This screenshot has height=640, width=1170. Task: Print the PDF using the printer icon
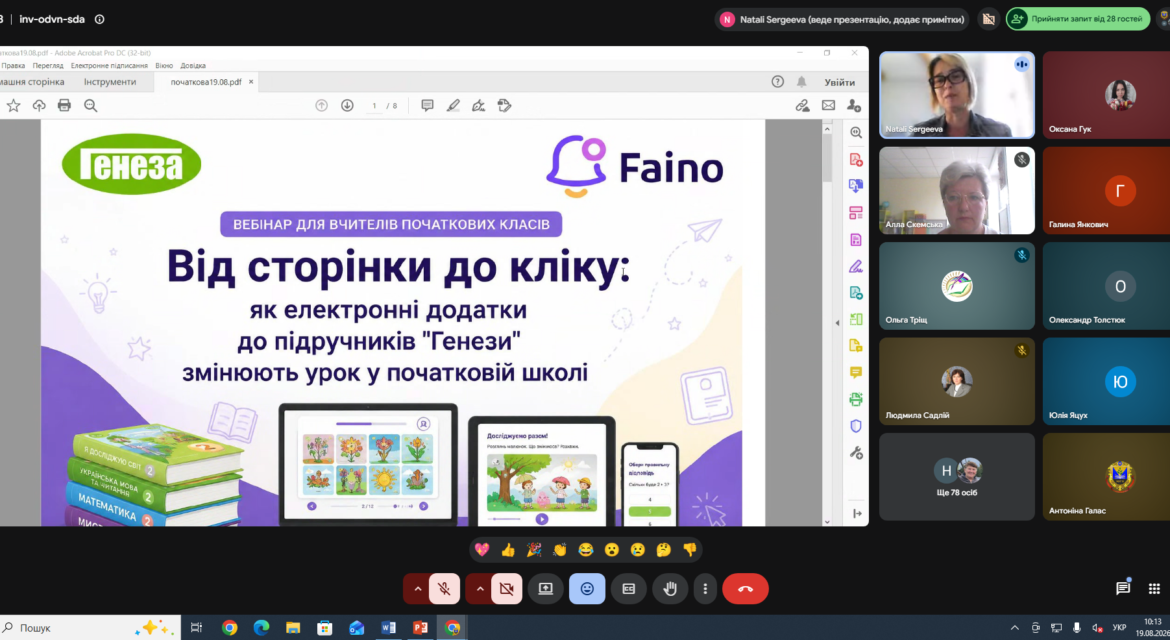click(x=64, y=106)
